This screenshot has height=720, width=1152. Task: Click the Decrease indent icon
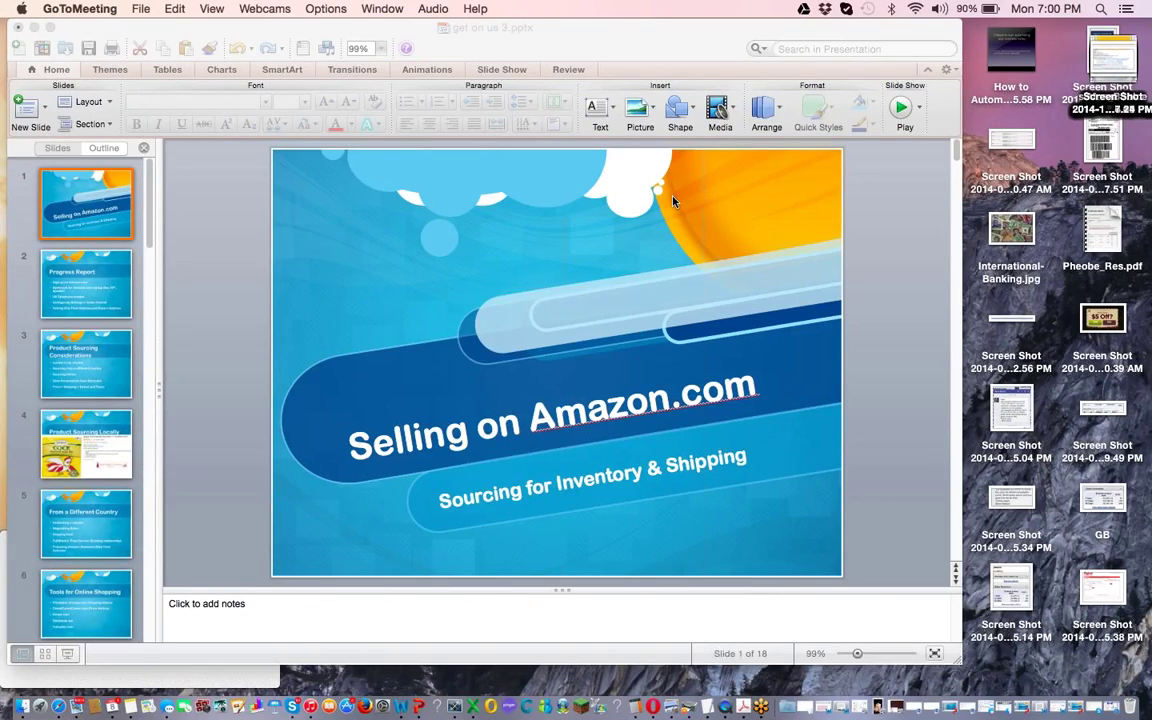[471, 101]
